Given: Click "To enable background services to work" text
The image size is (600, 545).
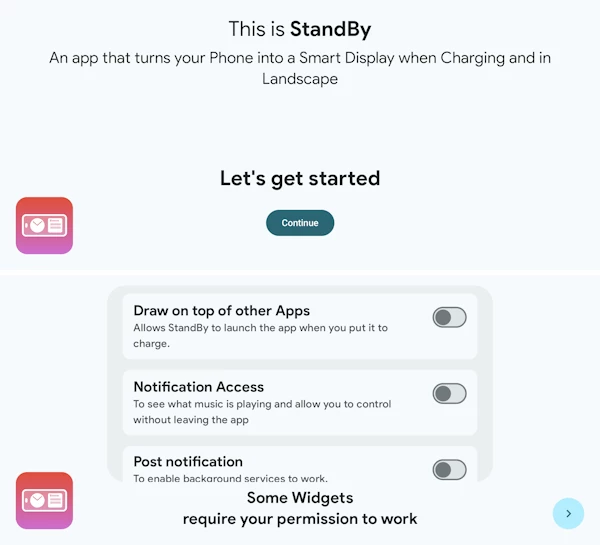Looking at the screenshot, I should click(x=230, y=479).
